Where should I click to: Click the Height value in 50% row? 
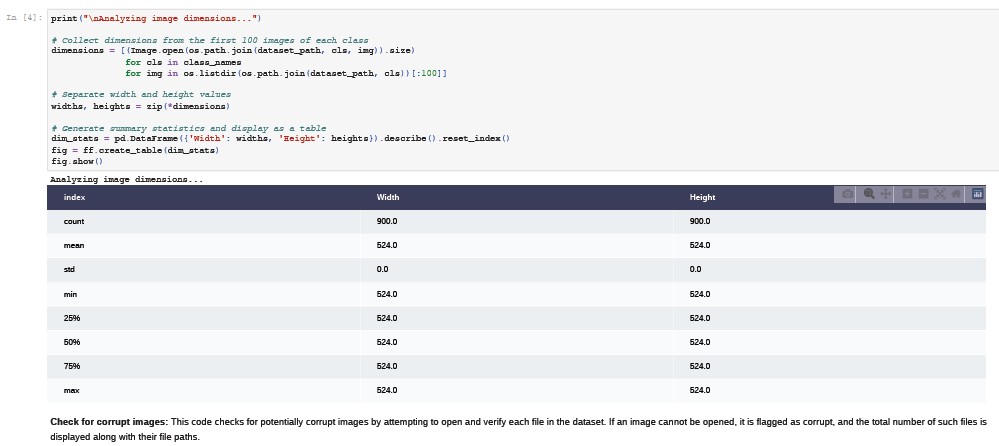point(700,342)
